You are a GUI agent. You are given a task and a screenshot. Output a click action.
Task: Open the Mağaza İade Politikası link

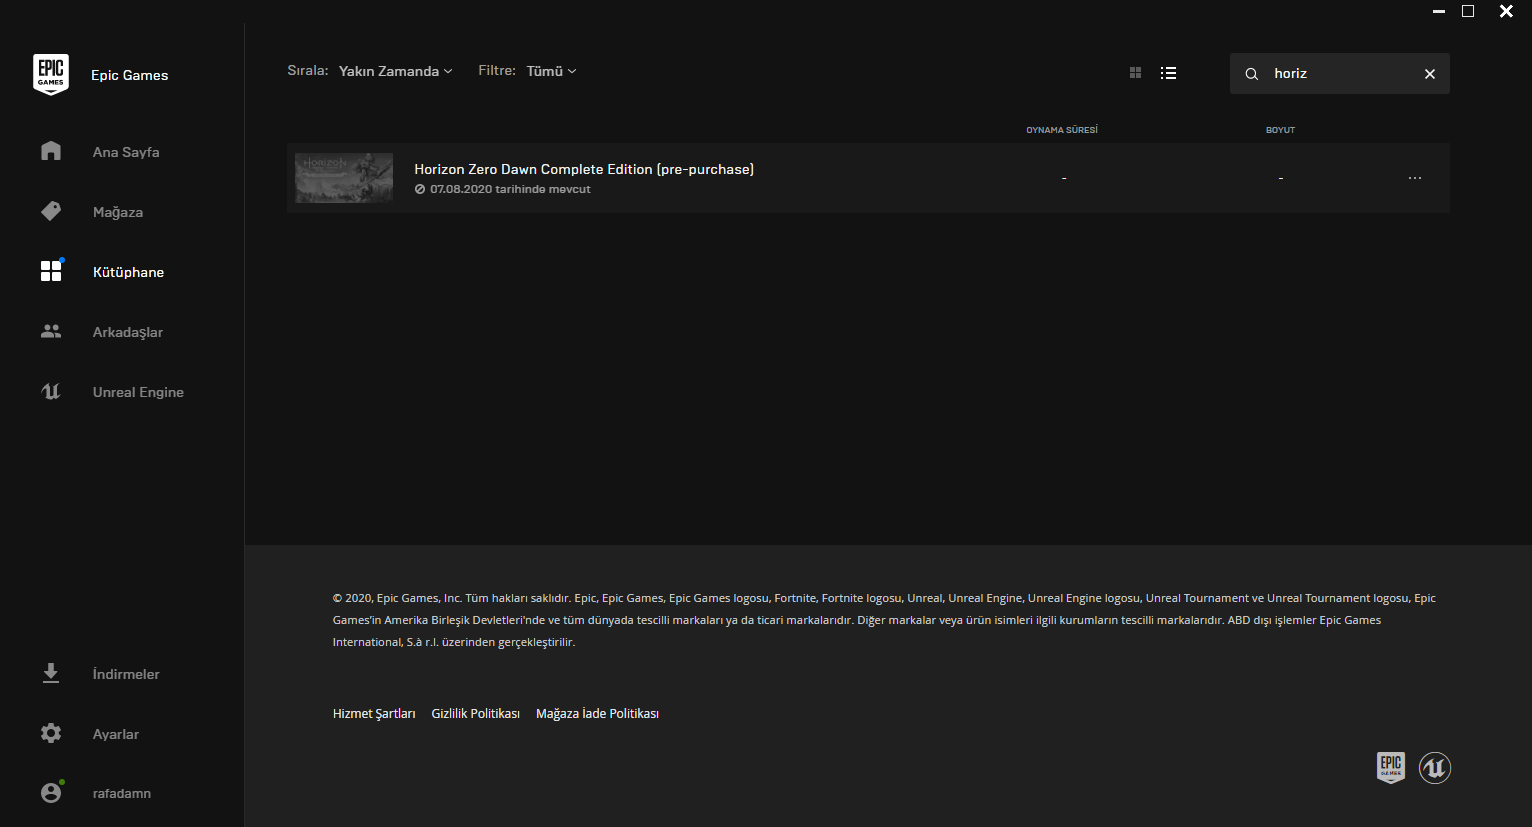coord(597,713)
